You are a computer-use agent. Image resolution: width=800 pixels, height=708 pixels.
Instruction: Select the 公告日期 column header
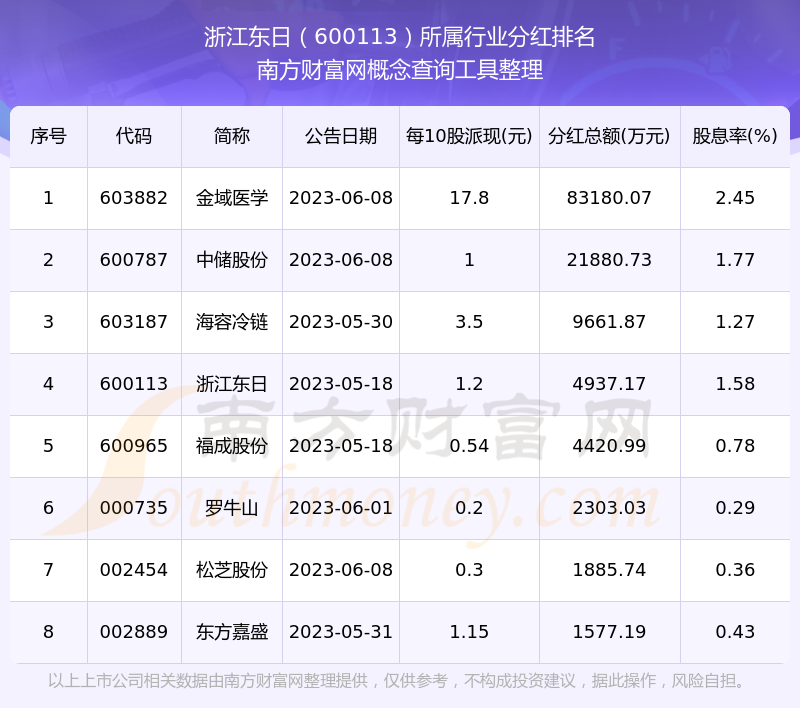tap(341, 136)
